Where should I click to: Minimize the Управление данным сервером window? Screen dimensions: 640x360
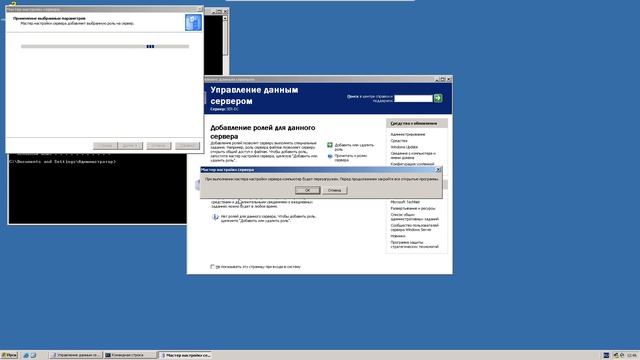click(x=437, y=79)
